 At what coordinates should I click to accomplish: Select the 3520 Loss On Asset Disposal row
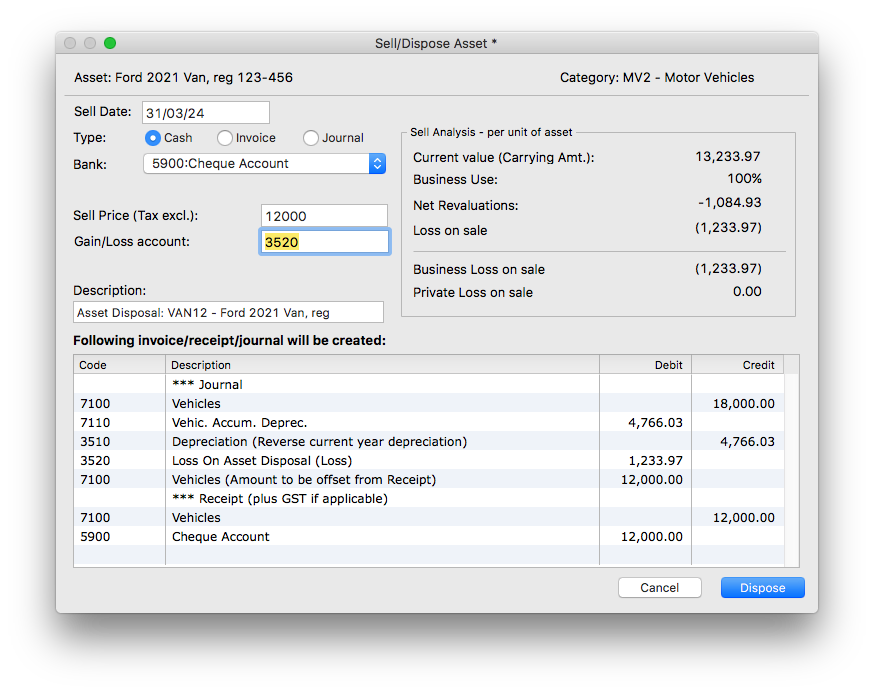(429, 461)
